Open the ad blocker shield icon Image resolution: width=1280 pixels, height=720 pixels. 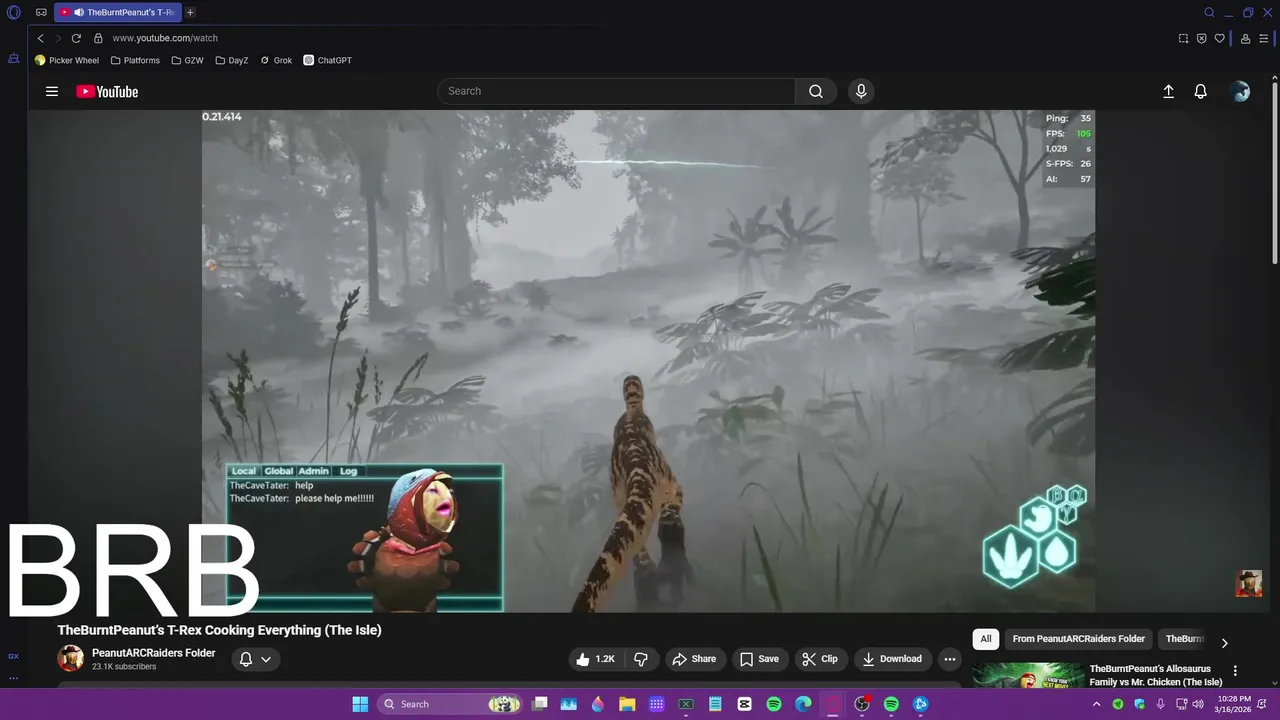coord(1201,38)
